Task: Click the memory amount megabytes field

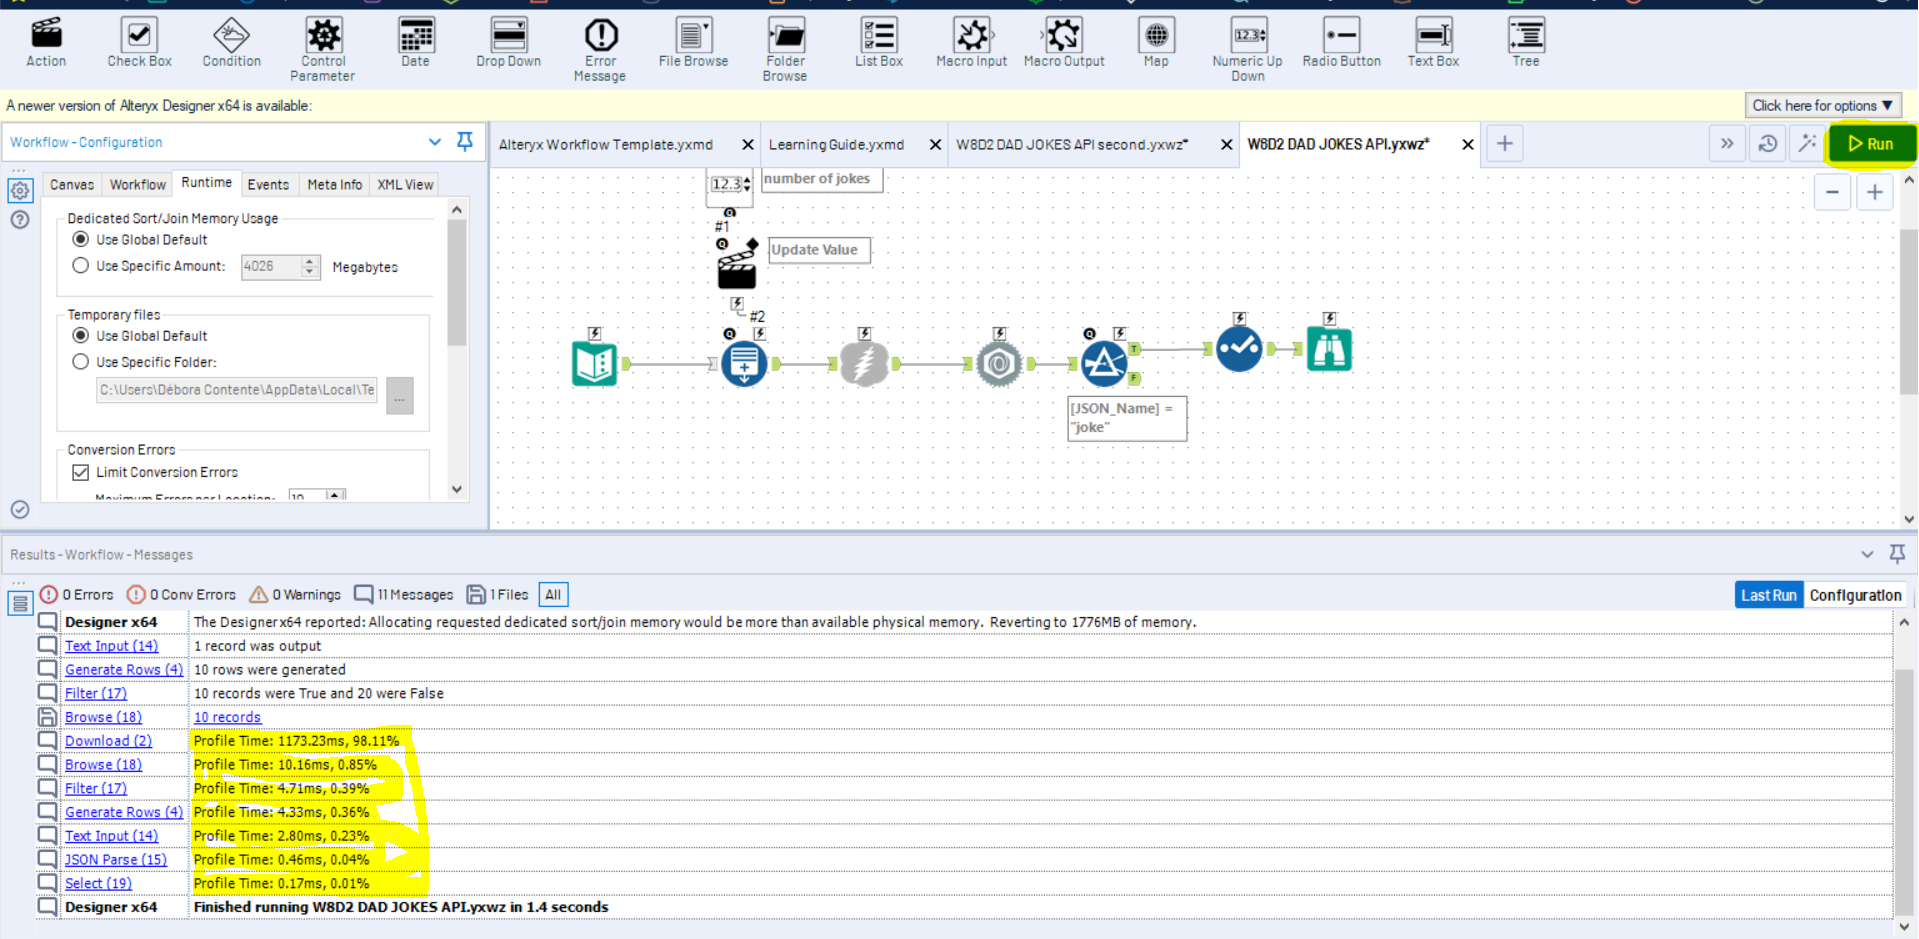Action: tap(270, 267)
